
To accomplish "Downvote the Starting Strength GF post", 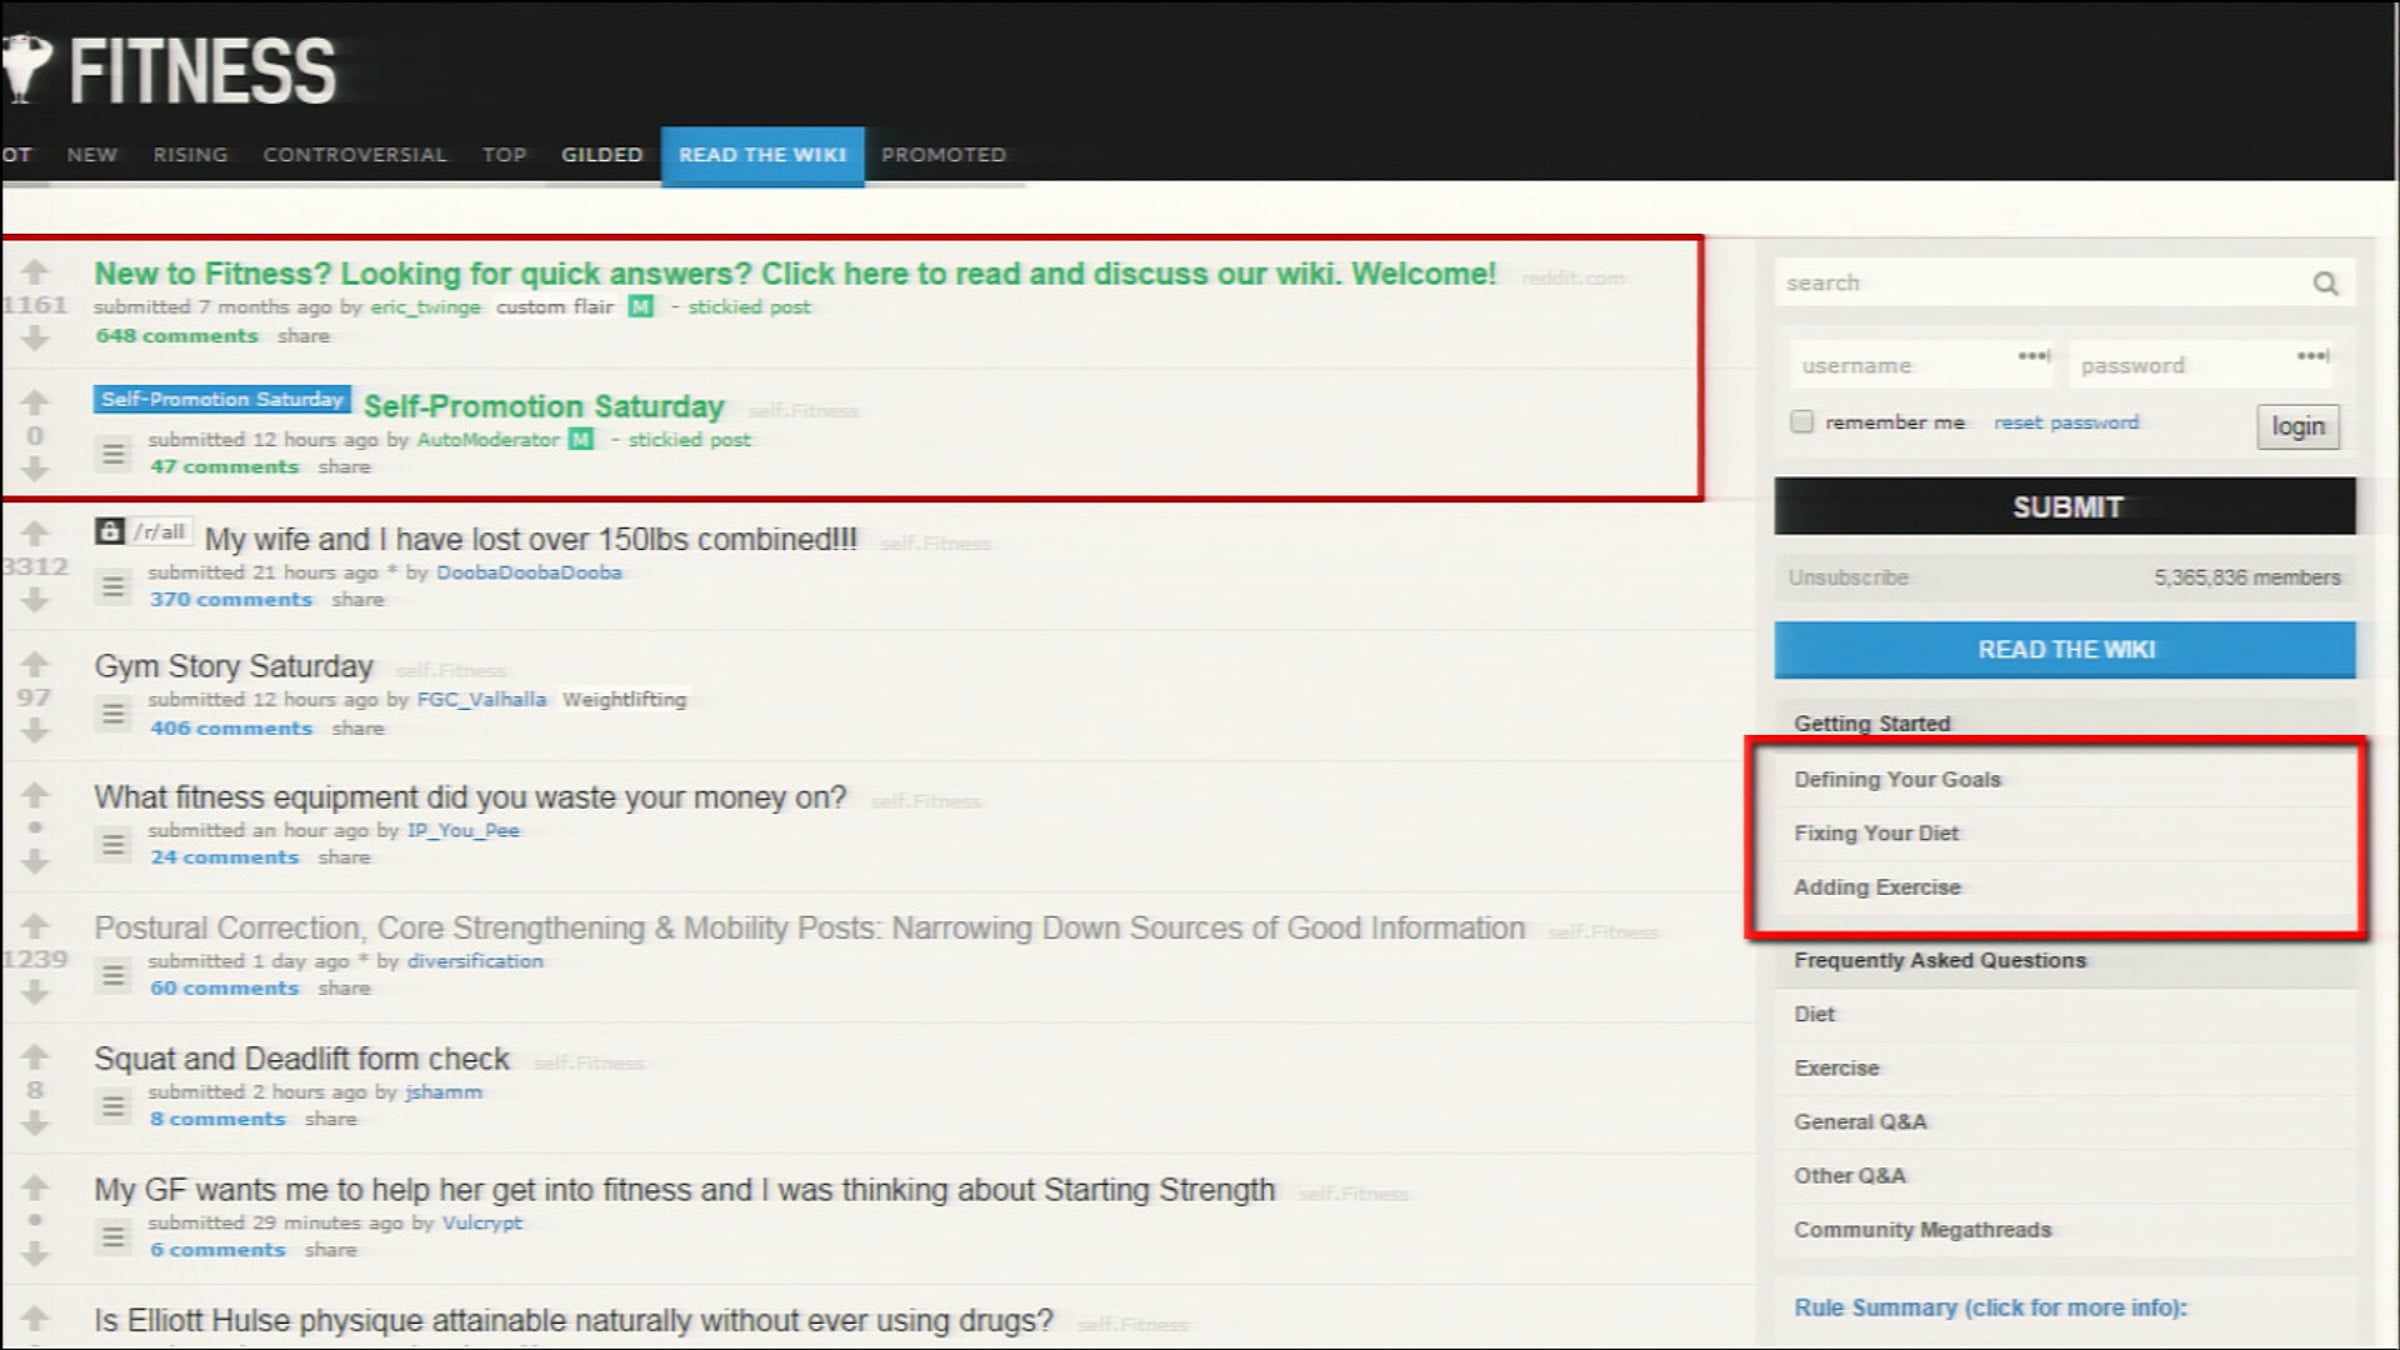I will point(35,1253).
